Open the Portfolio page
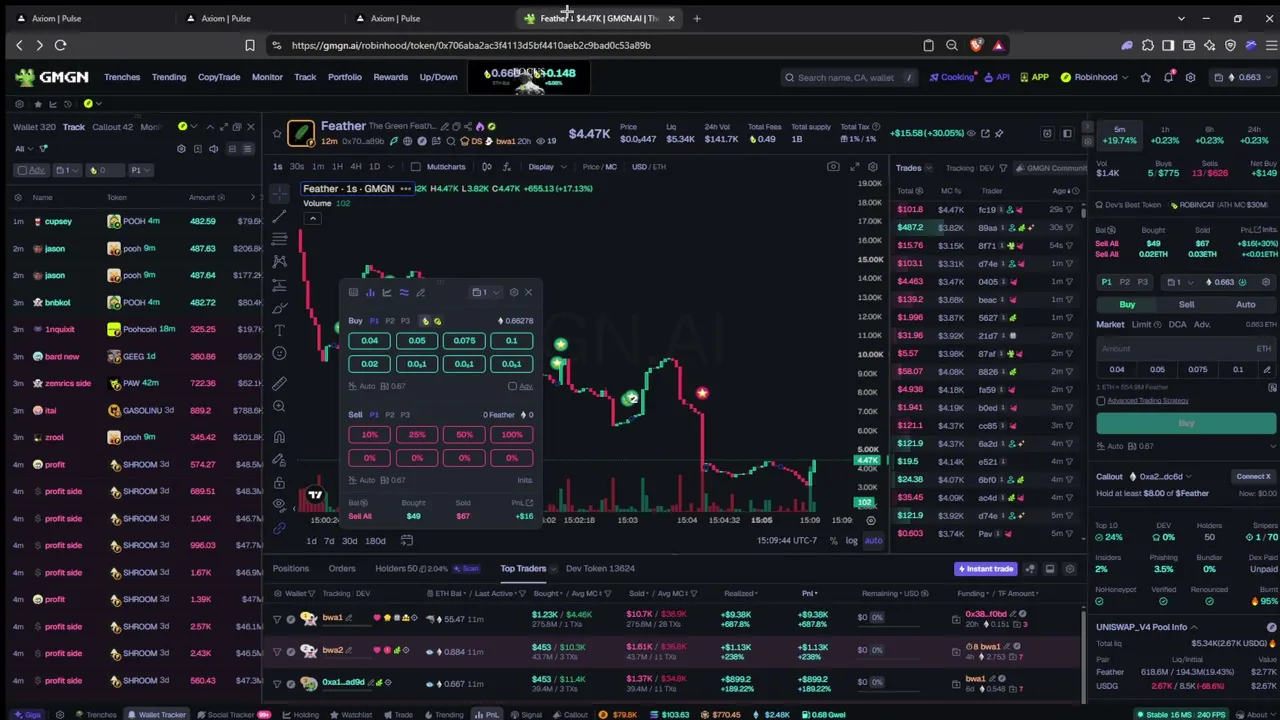 [345, 77]
